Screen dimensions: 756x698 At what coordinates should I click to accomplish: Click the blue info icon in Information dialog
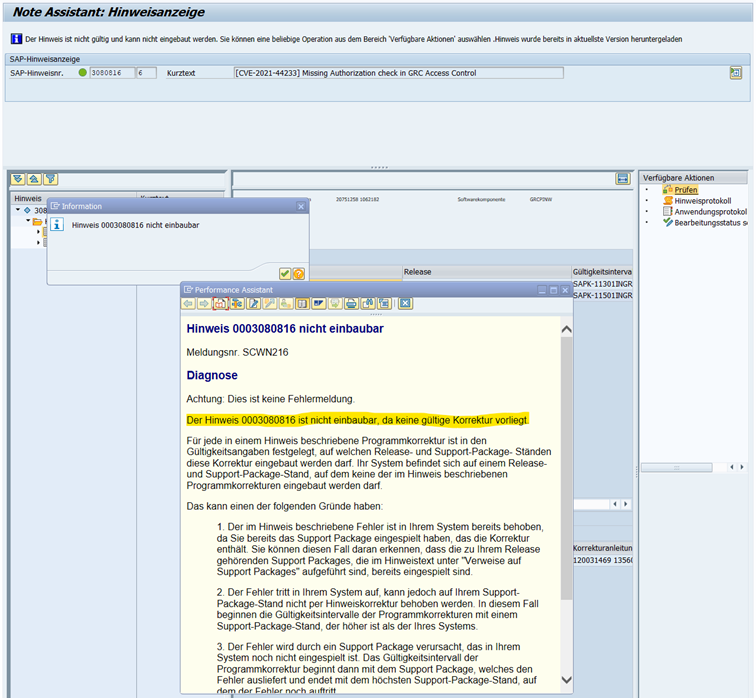coord(57,225)
